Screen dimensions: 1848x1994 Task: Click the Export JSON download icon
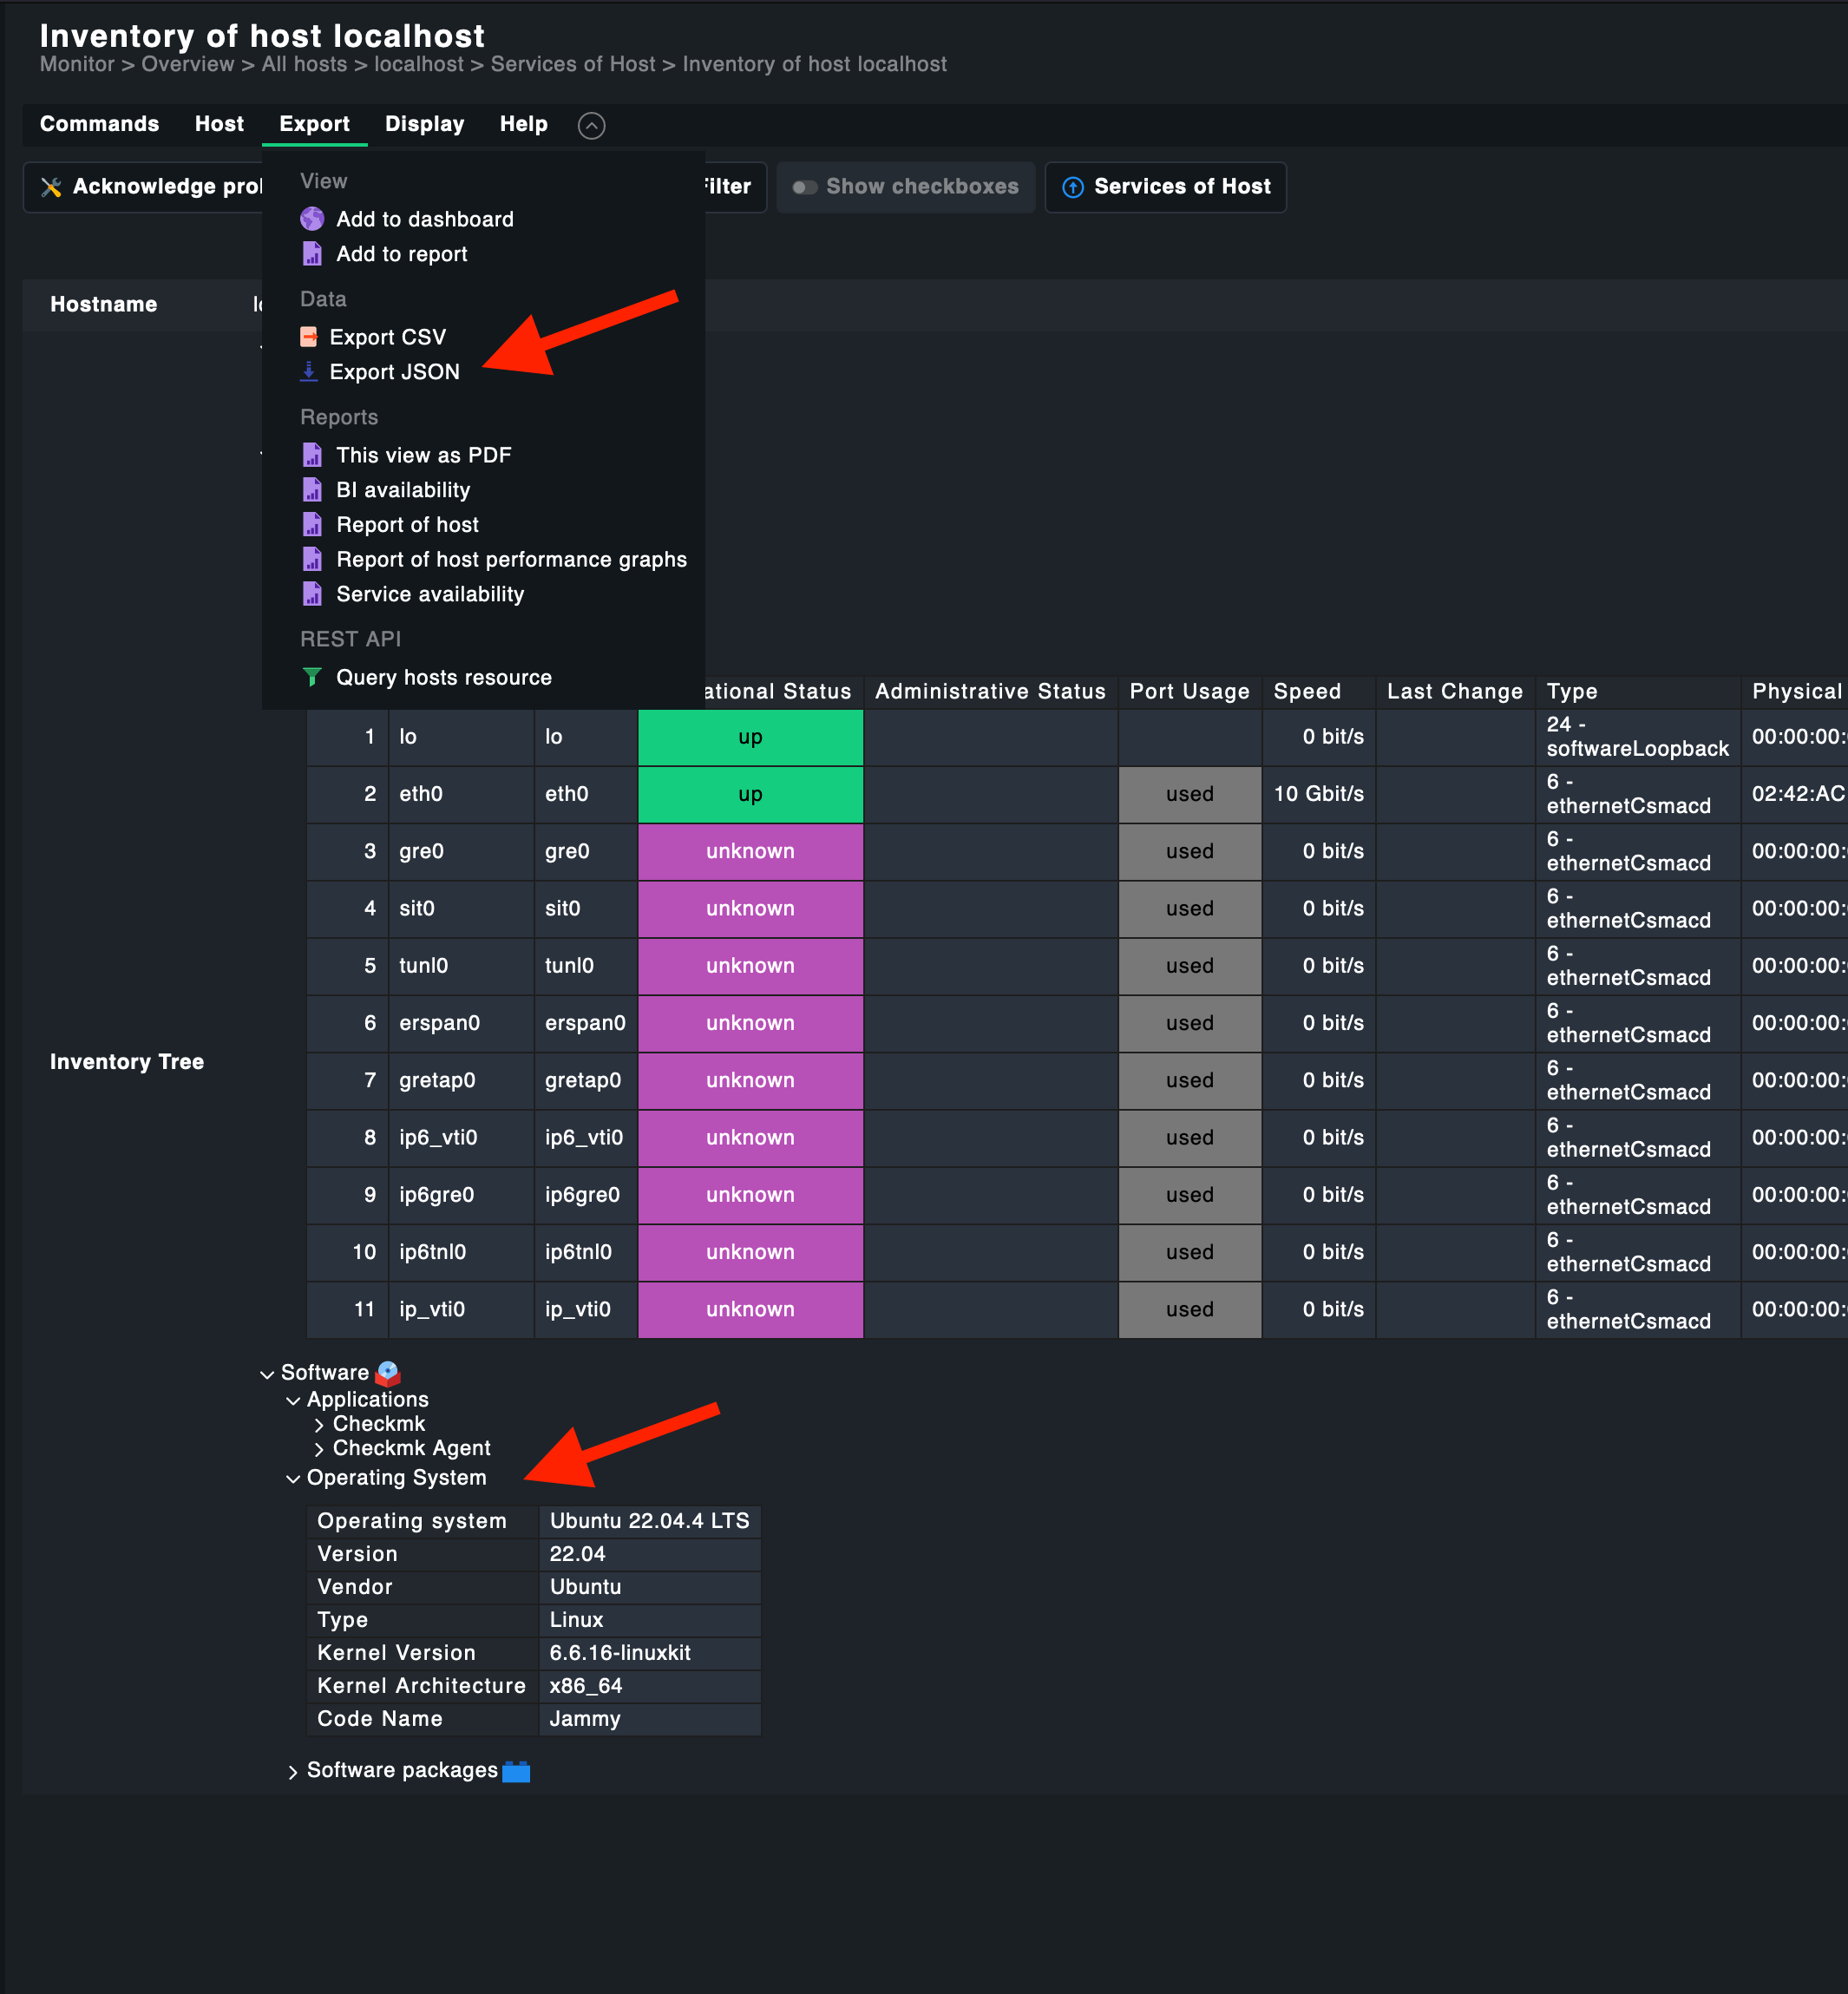pos(309,372)
